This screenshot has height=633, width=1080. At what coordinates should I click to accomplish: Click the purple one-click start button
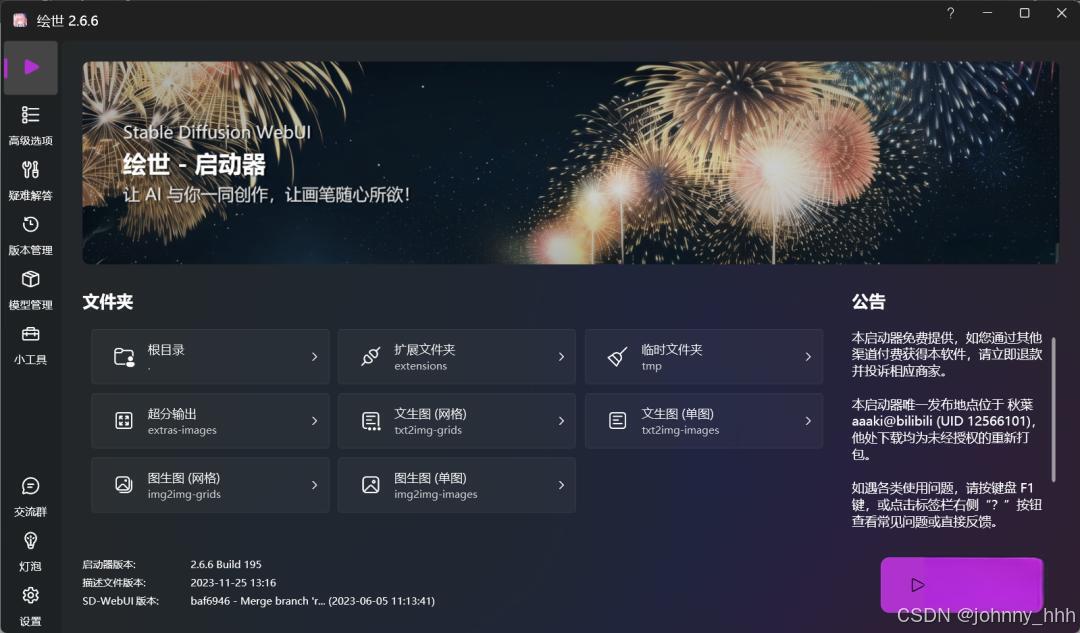click(x=961, y=585)
